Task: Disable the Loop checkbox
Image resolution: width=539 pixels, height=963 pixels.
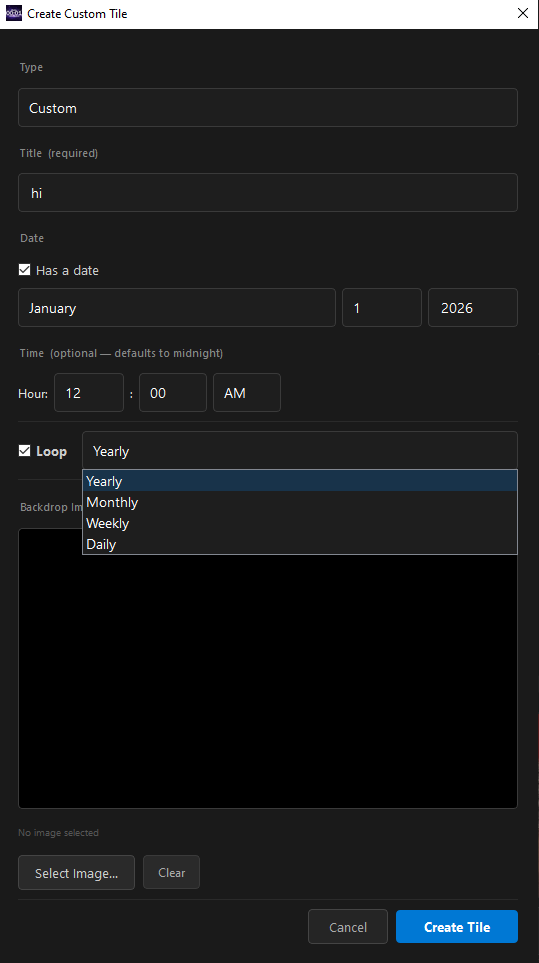Action: (x=25, y=451)
